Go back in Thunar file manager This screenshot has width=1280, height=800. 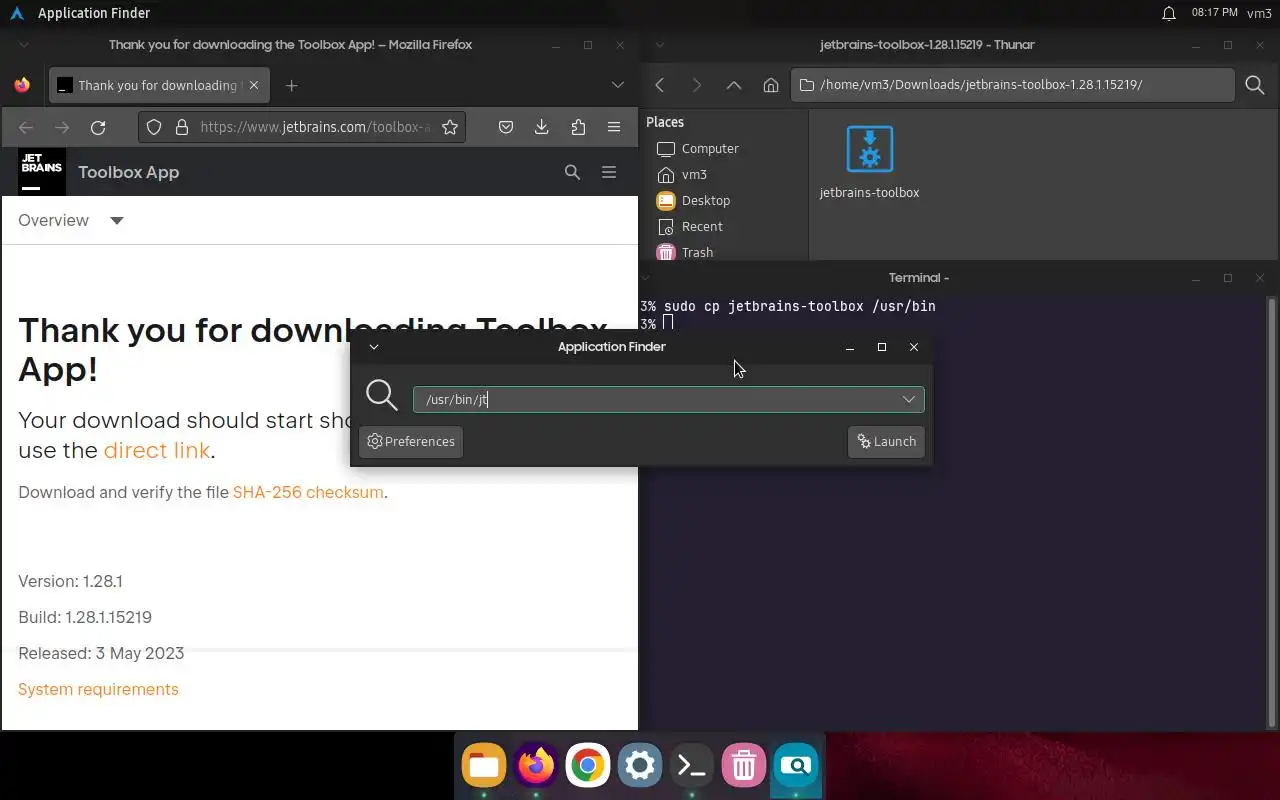tap(660, 85)
